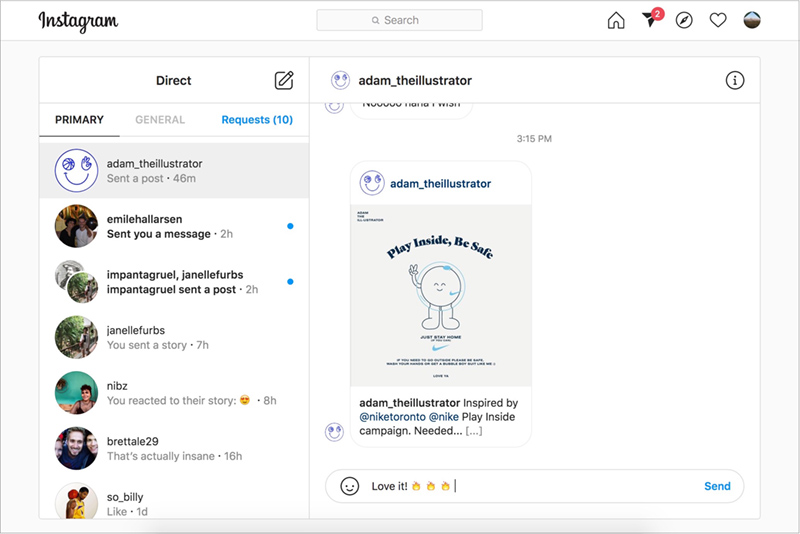This screenshot has height=534, width=800.
Task: Open emoji picker smiley icon
Action: pos(349,486)
